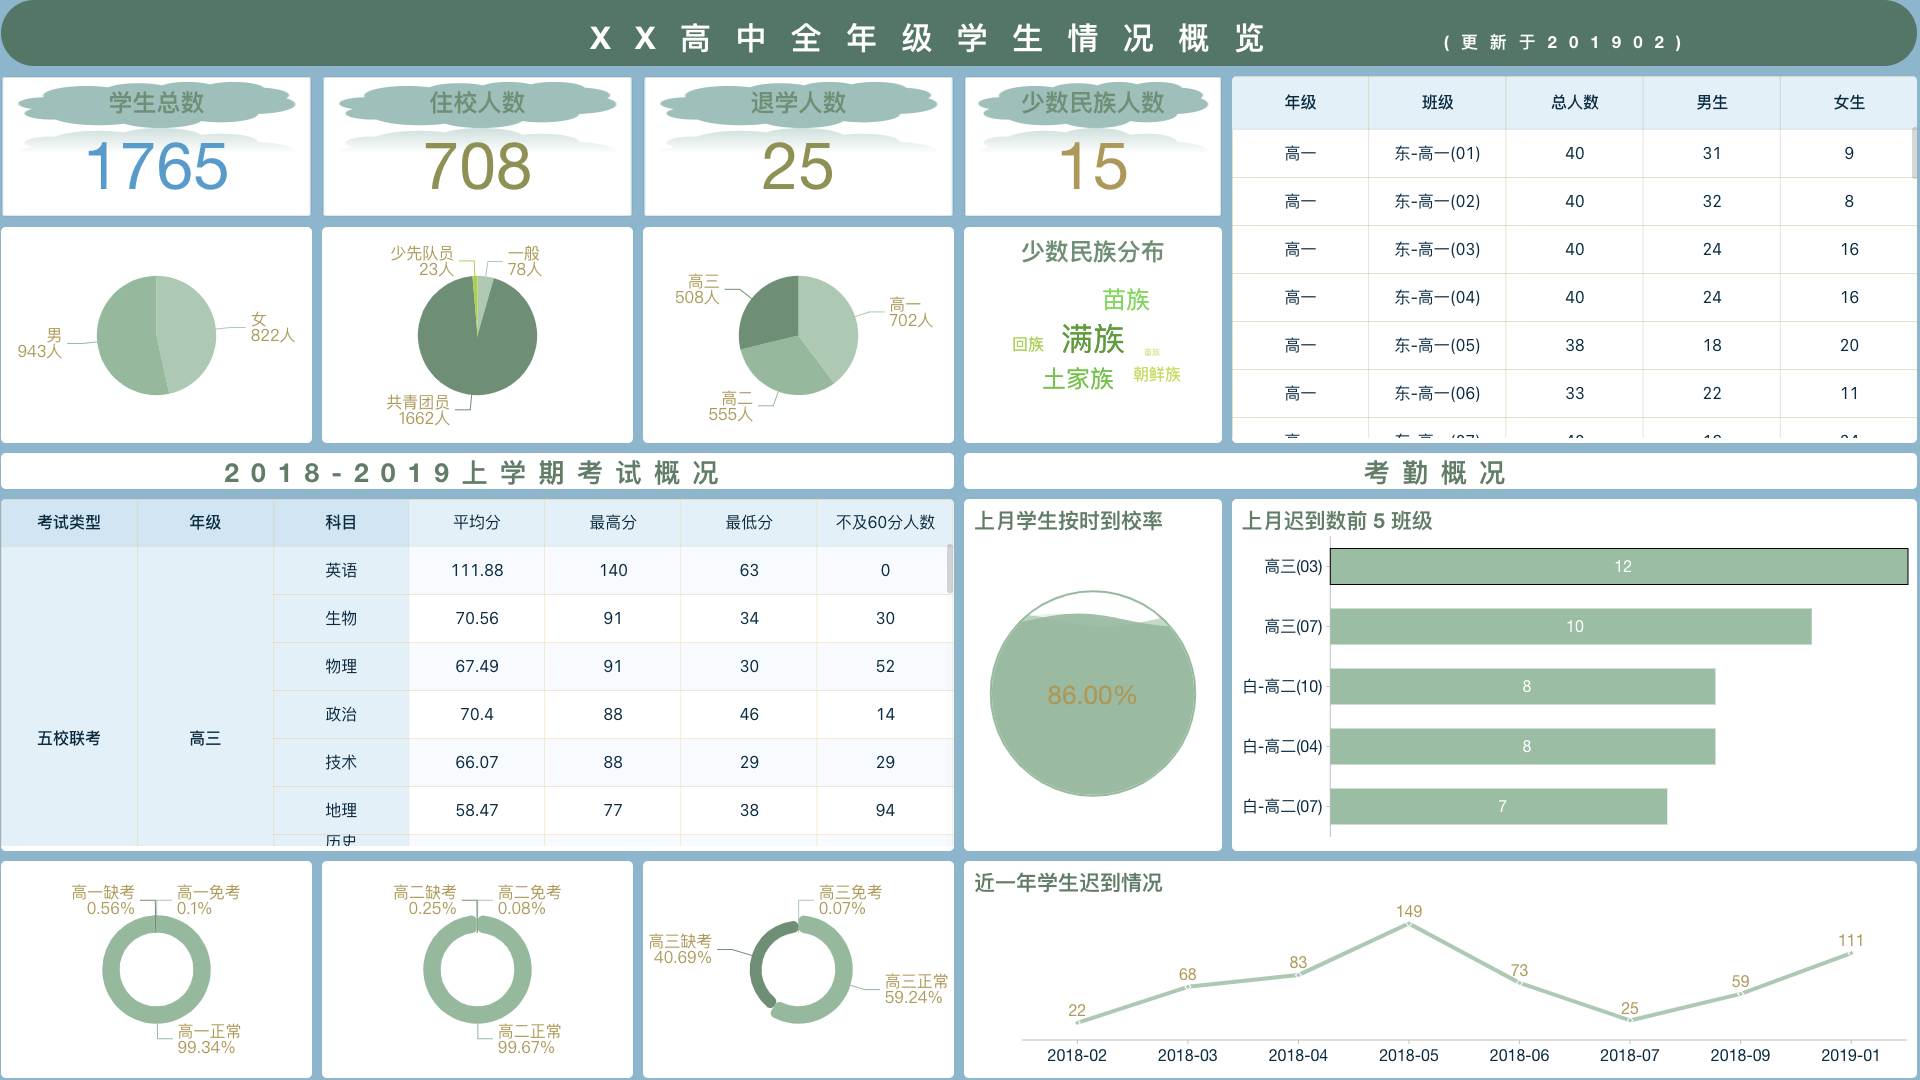The height and width of the screenshot is (1080, 1920).
Task: Click 满族 in the minority word cloud
Action: 1094,340
